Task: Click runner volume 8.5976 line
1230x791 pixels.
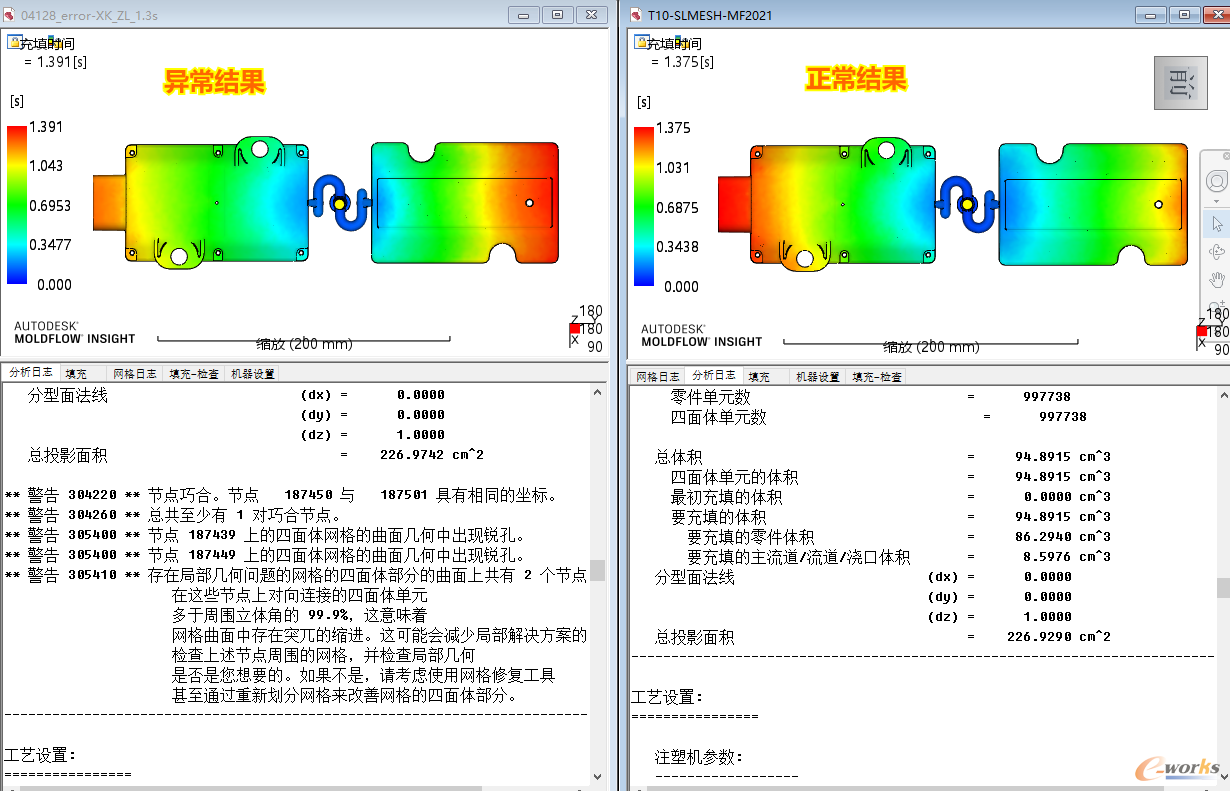Action: (x=899, y=557)
